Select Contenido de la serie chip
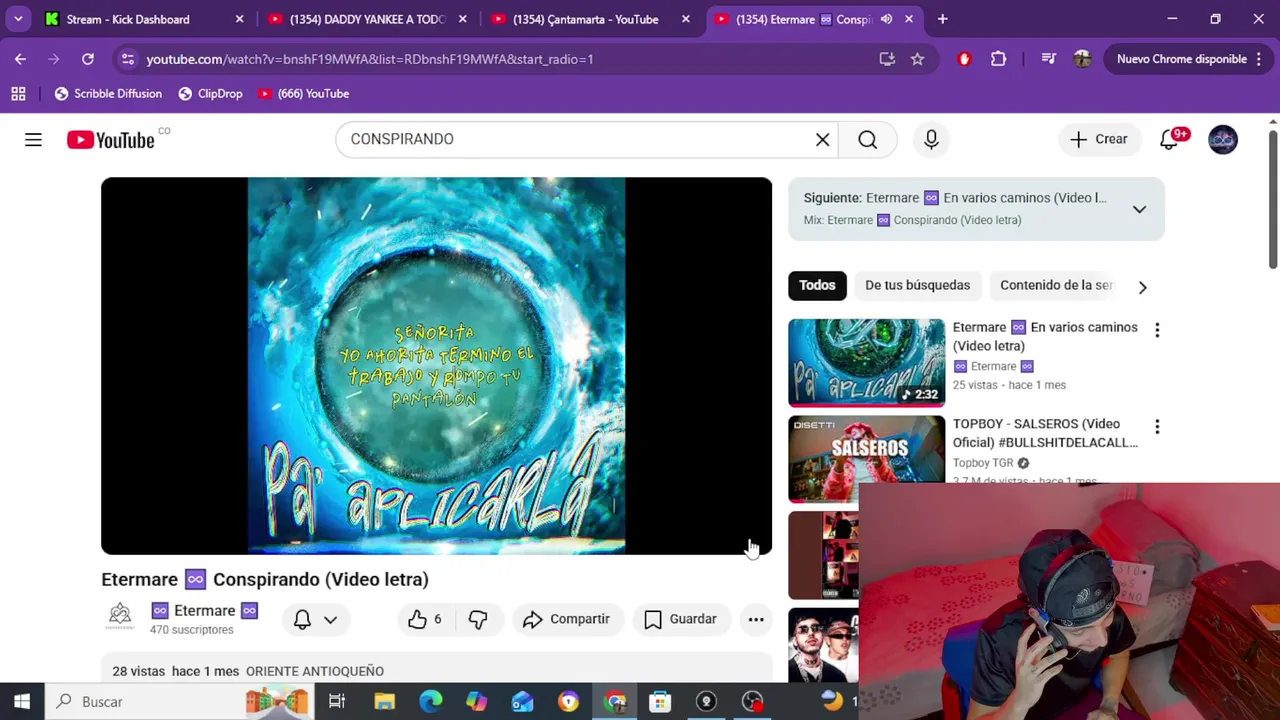Viewport: 1280px width, 720px height. tap(1056, 285)
